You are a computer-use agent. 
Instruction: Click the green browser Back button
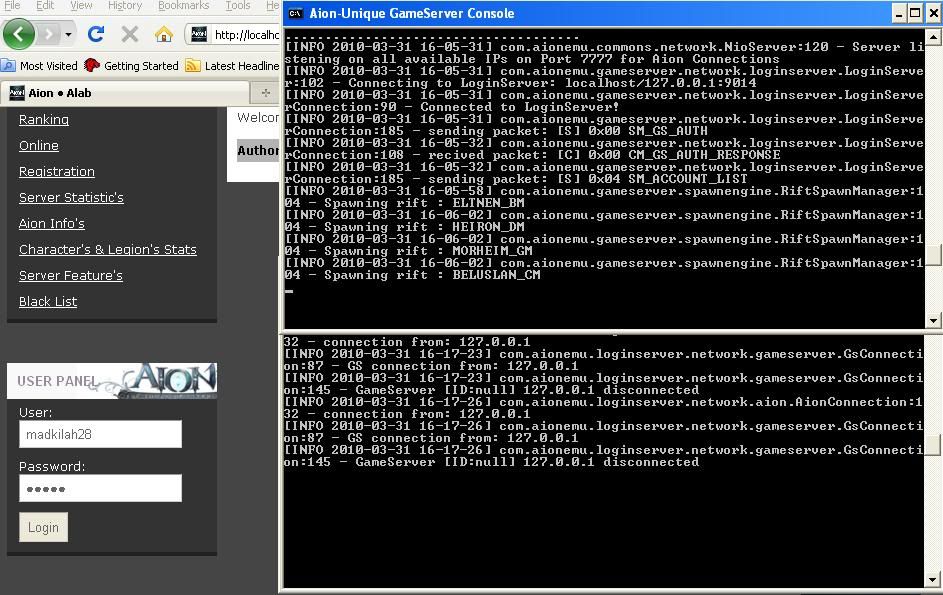tap(18, 34)
